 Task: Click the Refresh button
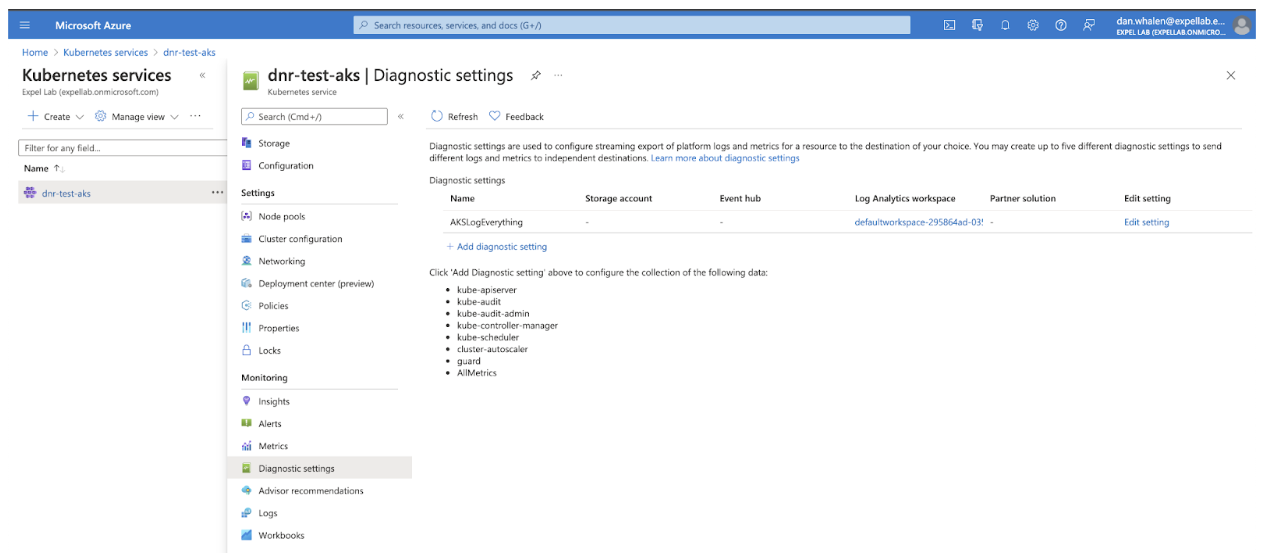454,117
